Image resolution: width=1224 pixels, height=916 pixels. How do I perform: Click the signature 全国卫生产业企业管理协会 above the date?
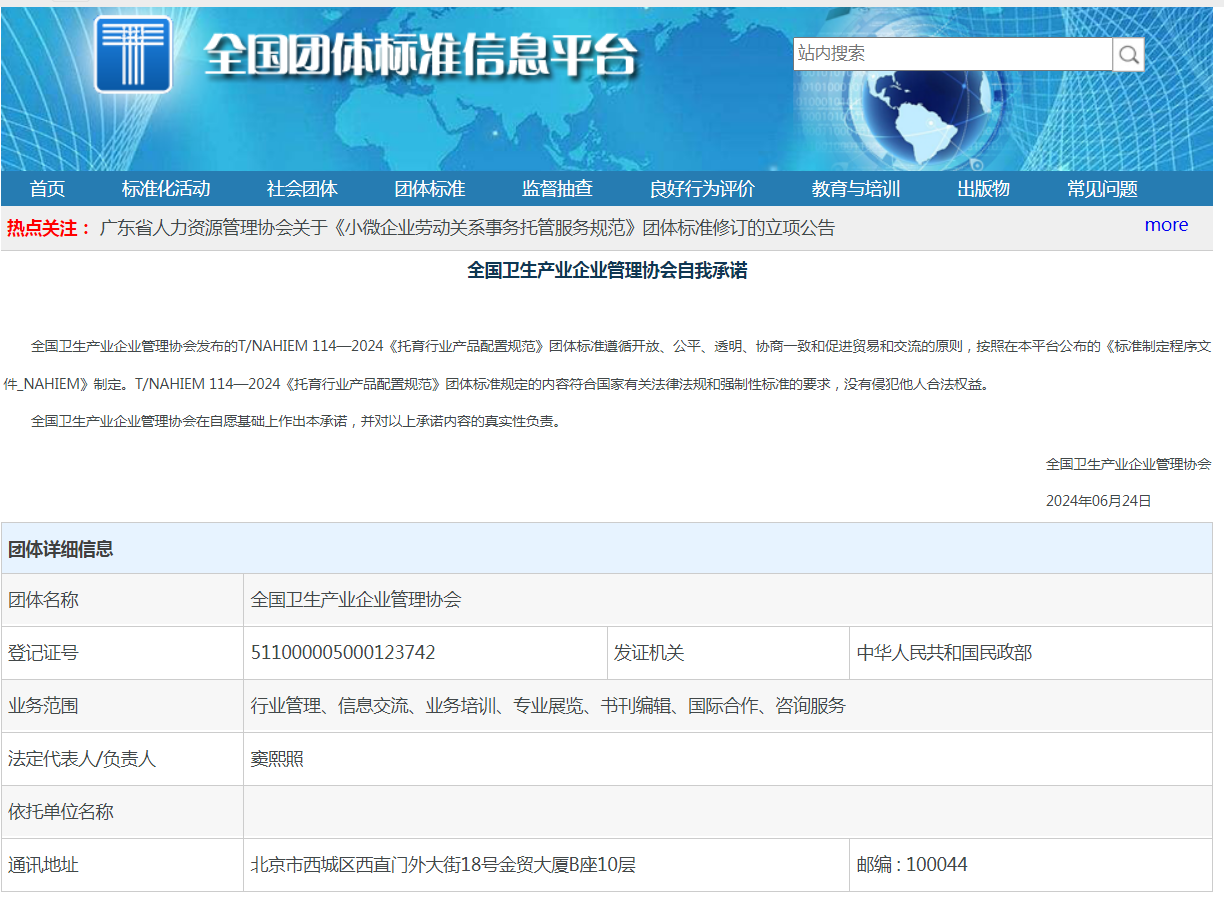click(x=1128, y=464)
